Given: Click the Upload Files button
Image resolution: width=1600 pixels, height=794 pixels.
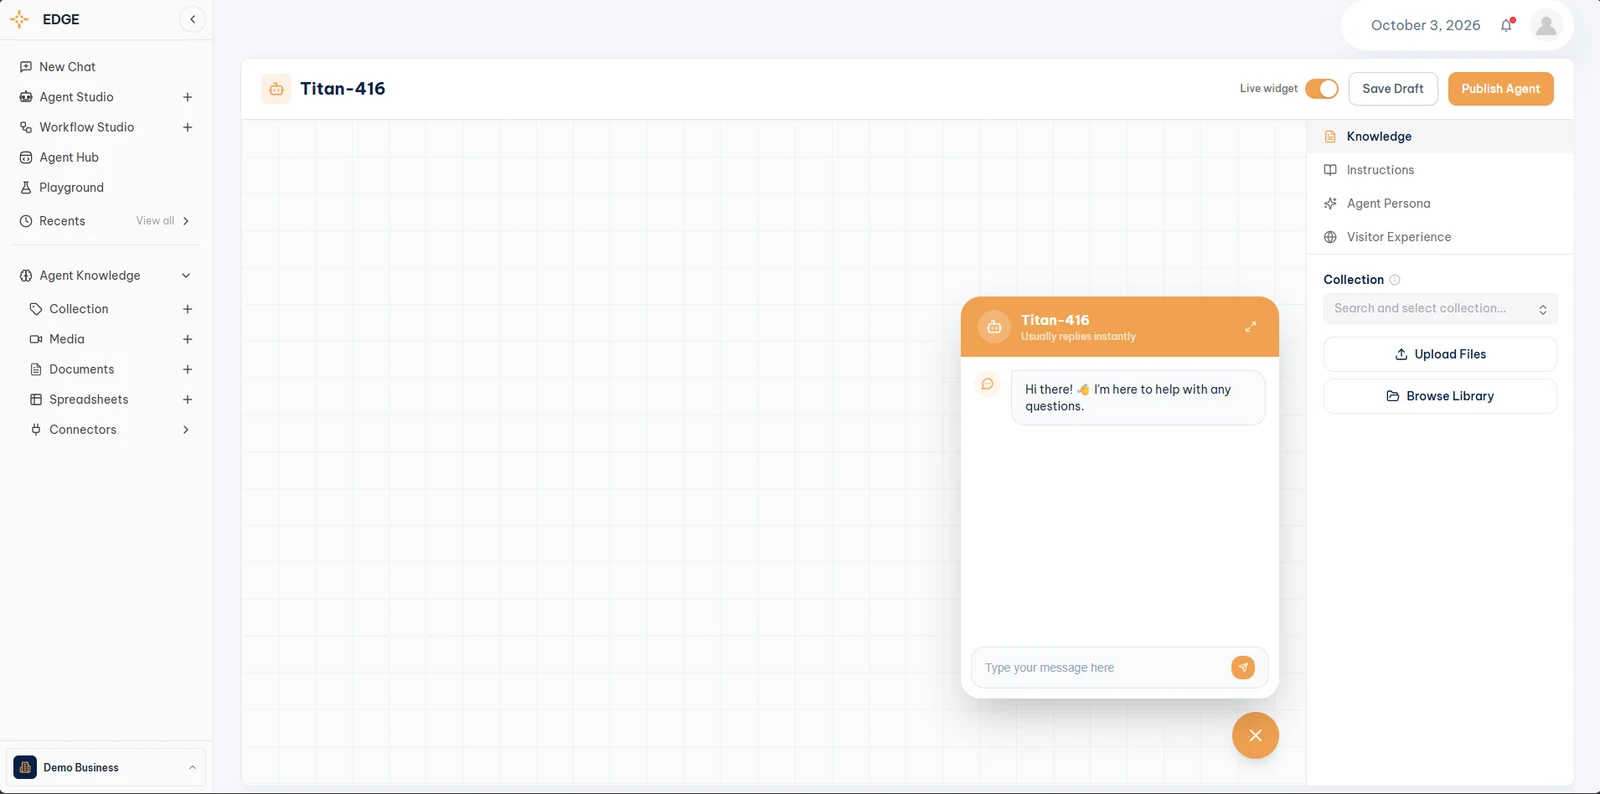Looking at the screenshot, I should (1440, 354).
